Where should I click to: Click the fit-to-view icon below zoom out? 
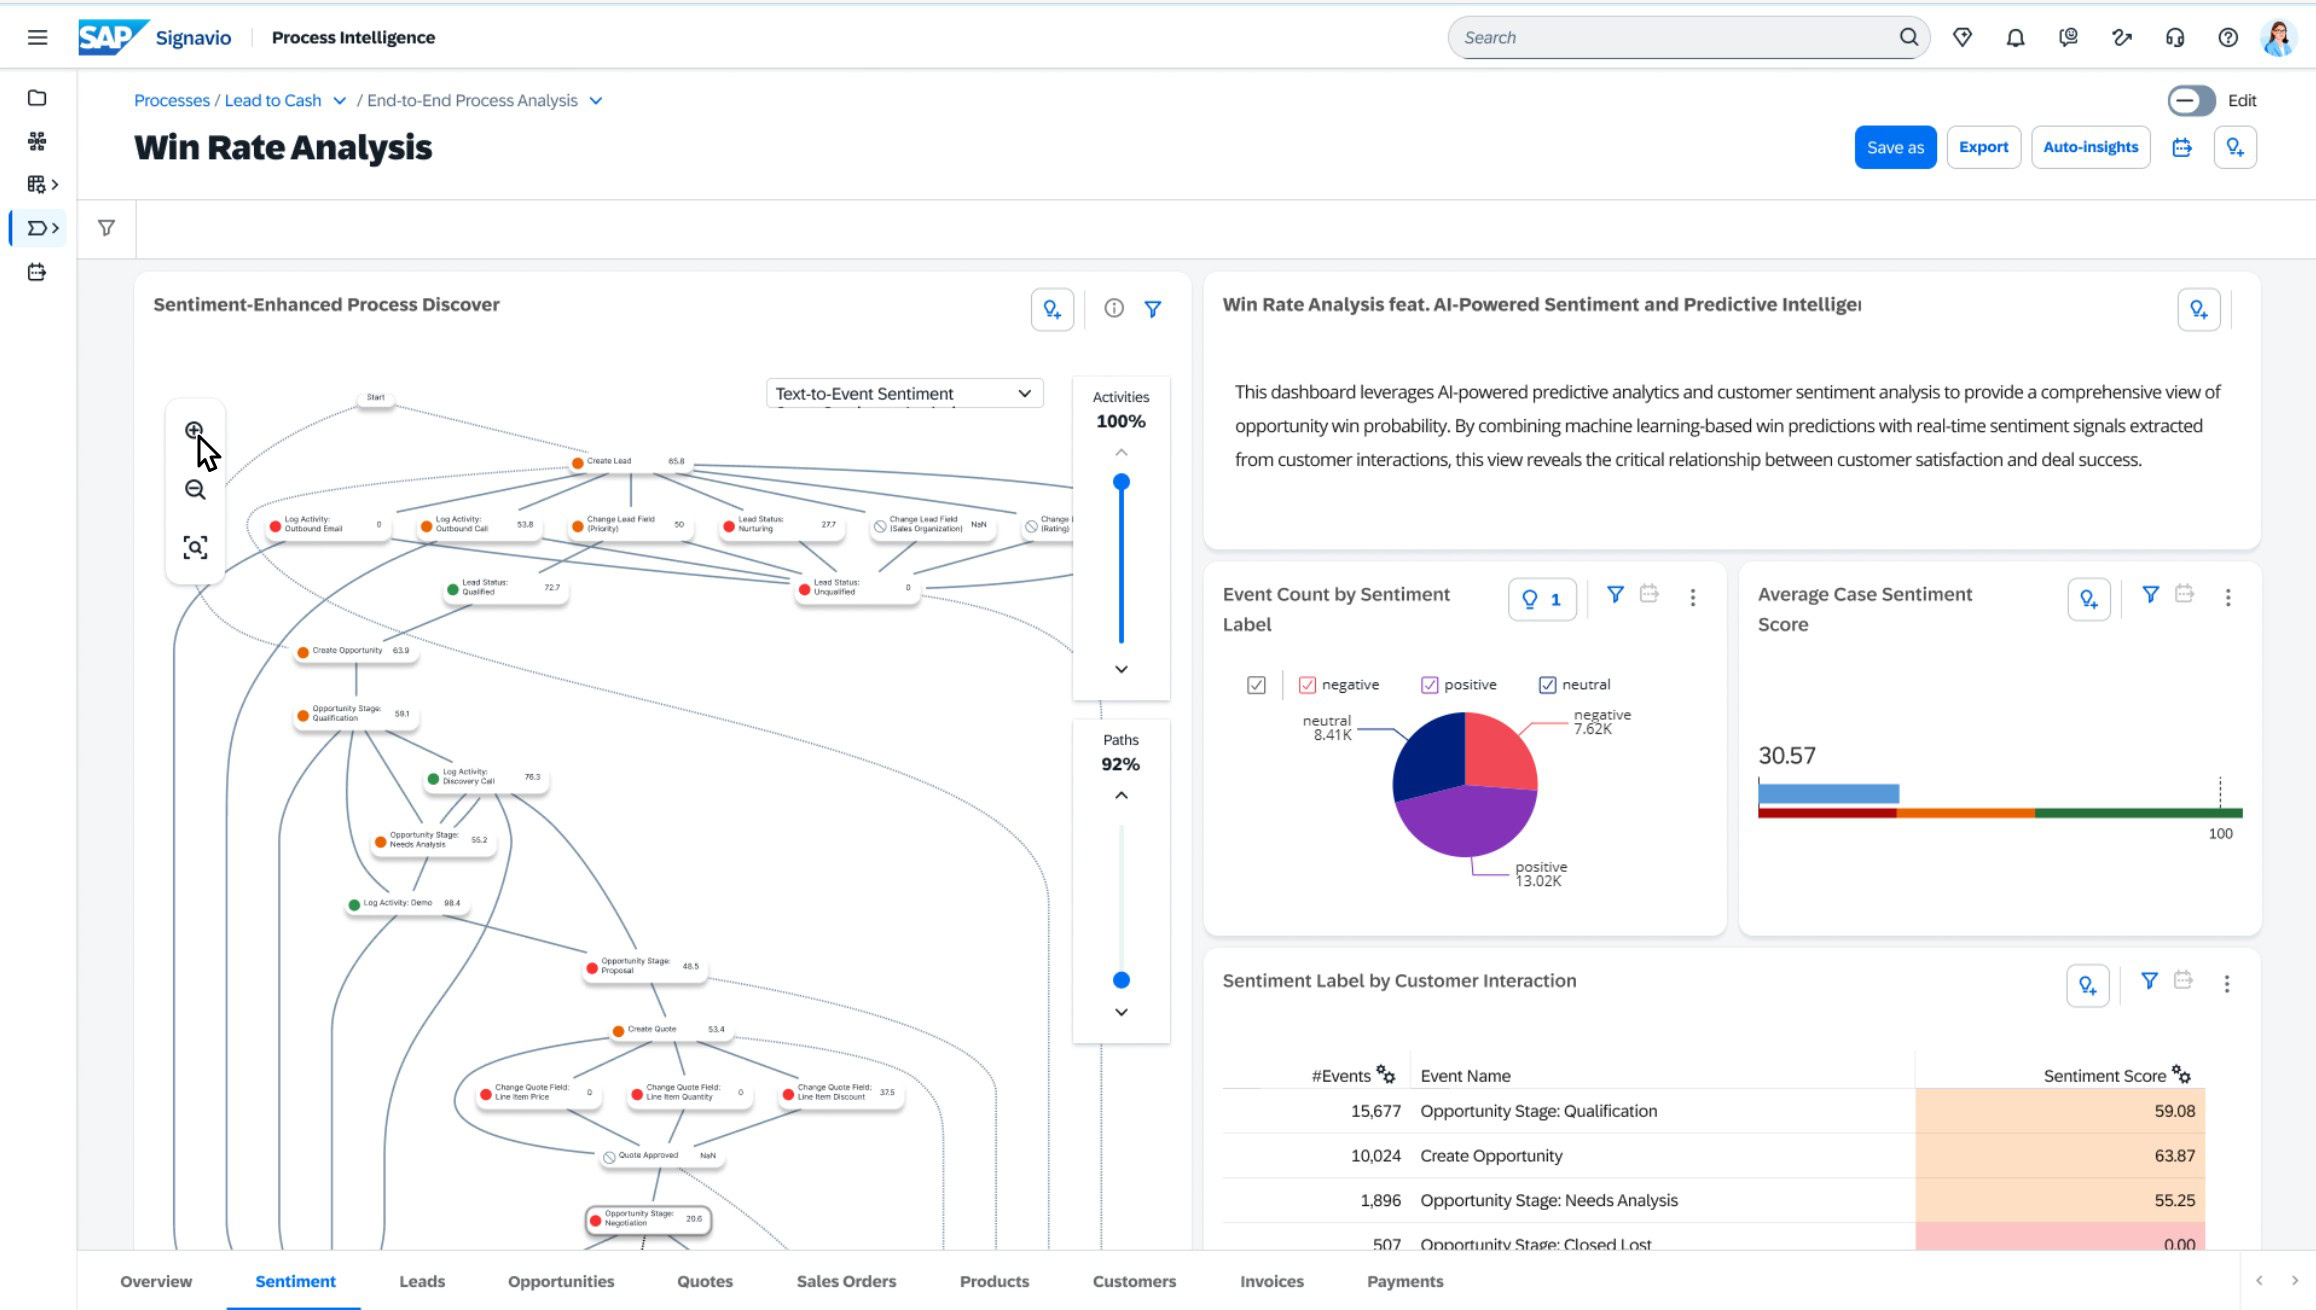[195, 547]
